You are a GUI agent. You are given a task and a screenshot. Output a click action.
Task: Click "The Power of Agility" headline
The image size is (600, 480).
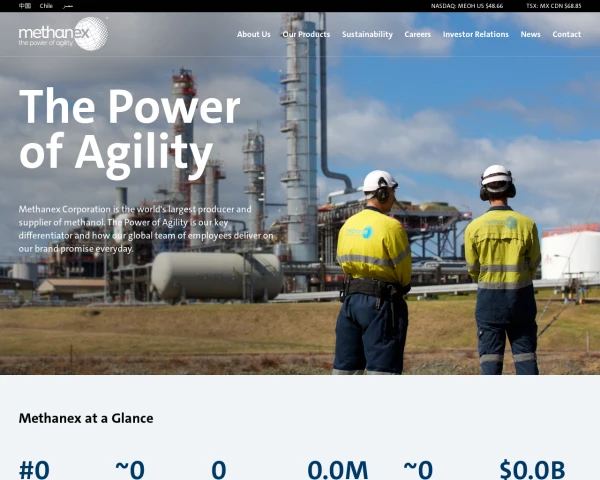129,132
